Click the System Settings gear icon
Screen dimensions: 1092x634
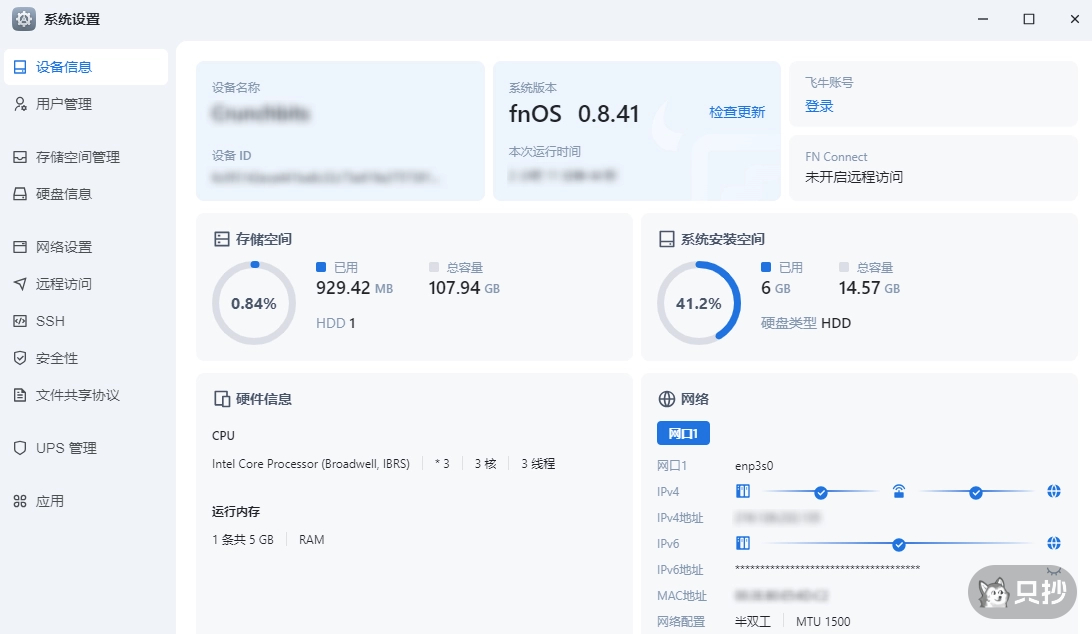(24, 19)
